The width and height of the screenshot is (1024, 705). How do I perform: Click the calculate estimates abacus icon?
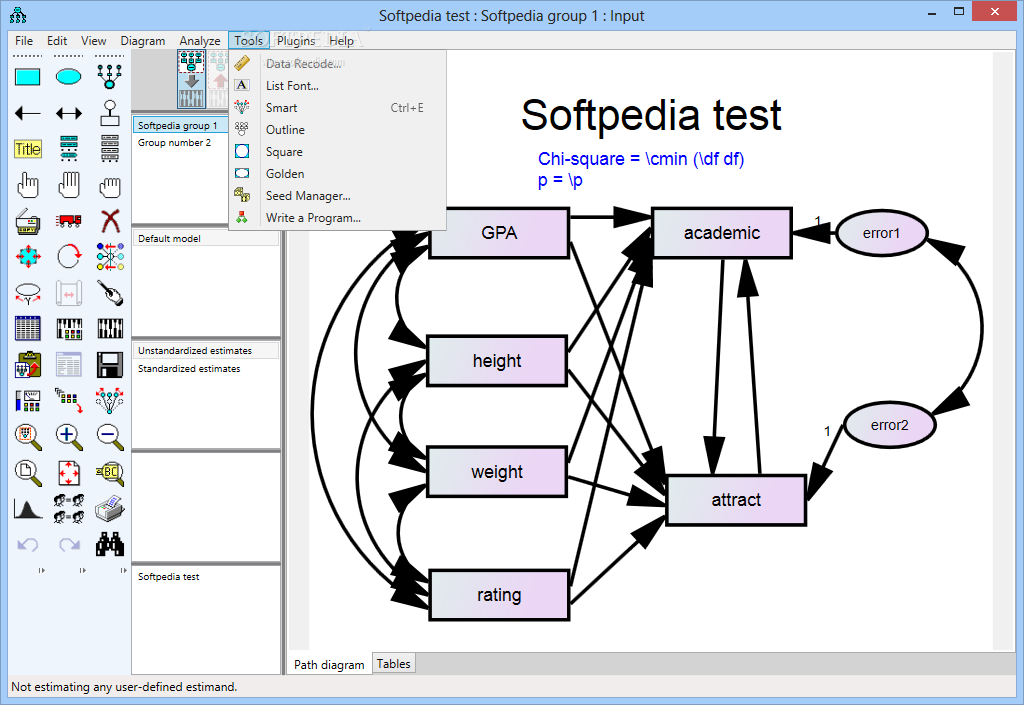(110, 328)
